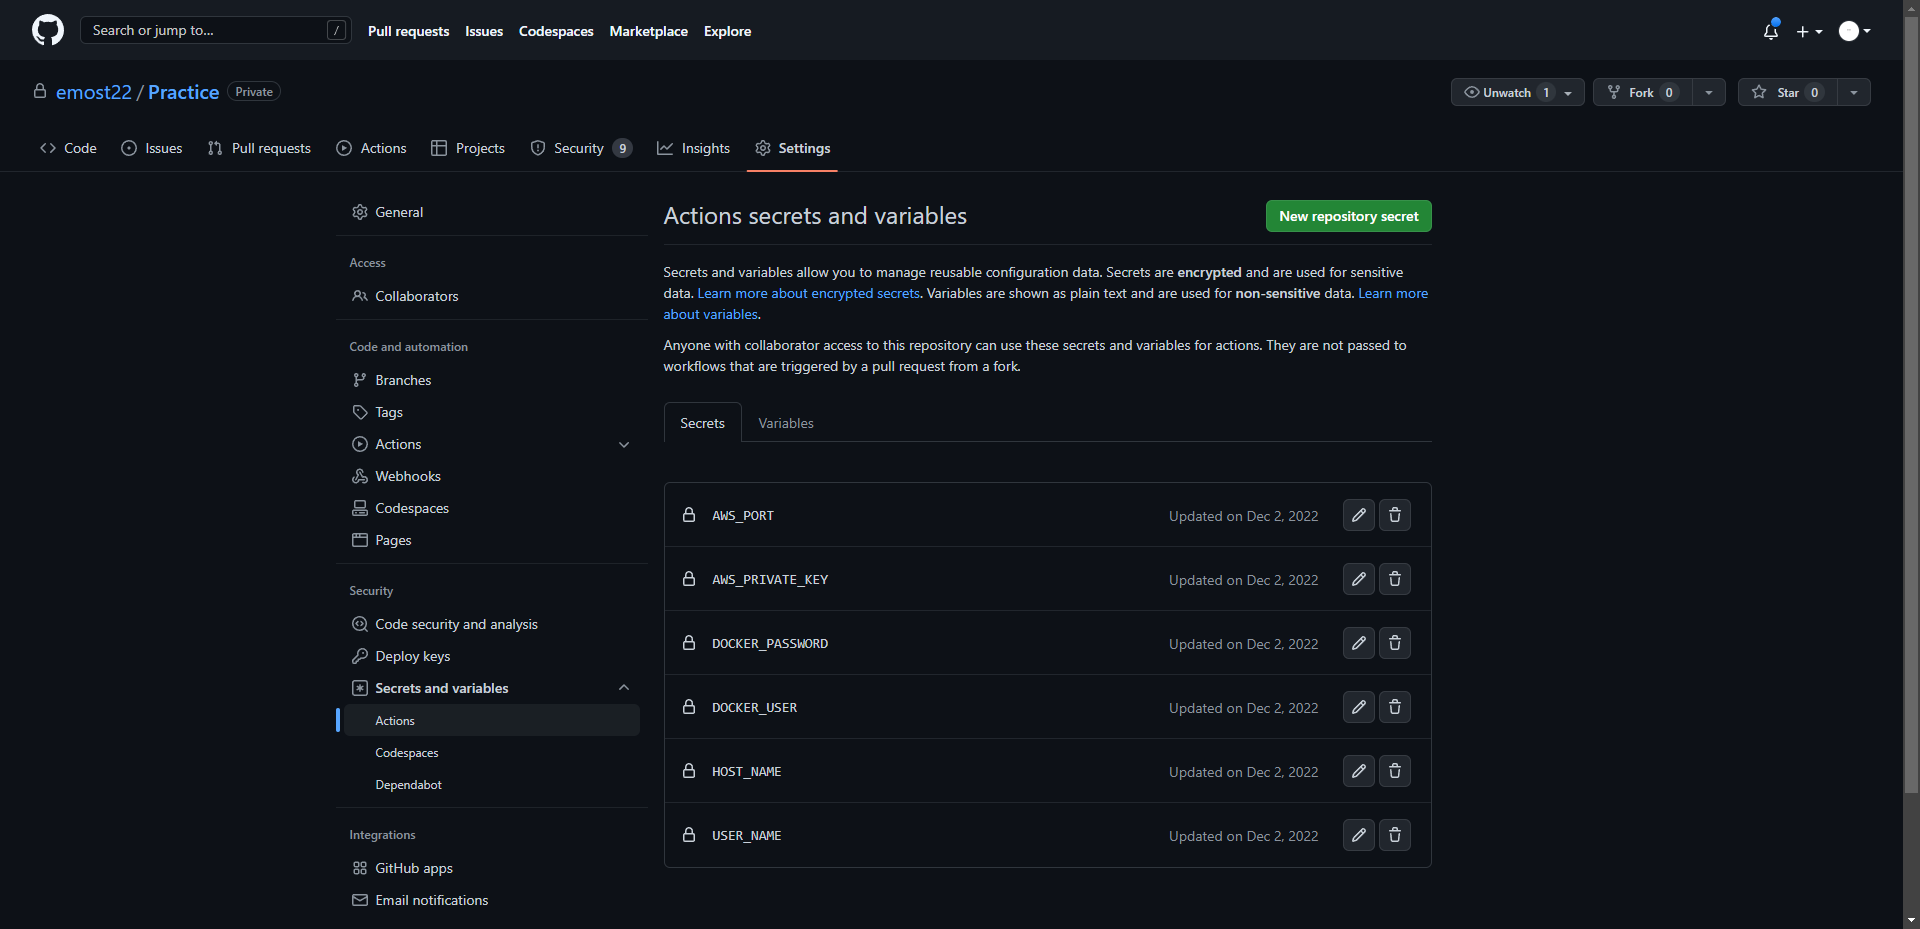Click the AWS_PRIVATE_KEY secret name
The width and height of the screenshot is (1920, 929).
click(x=770, y=579)
